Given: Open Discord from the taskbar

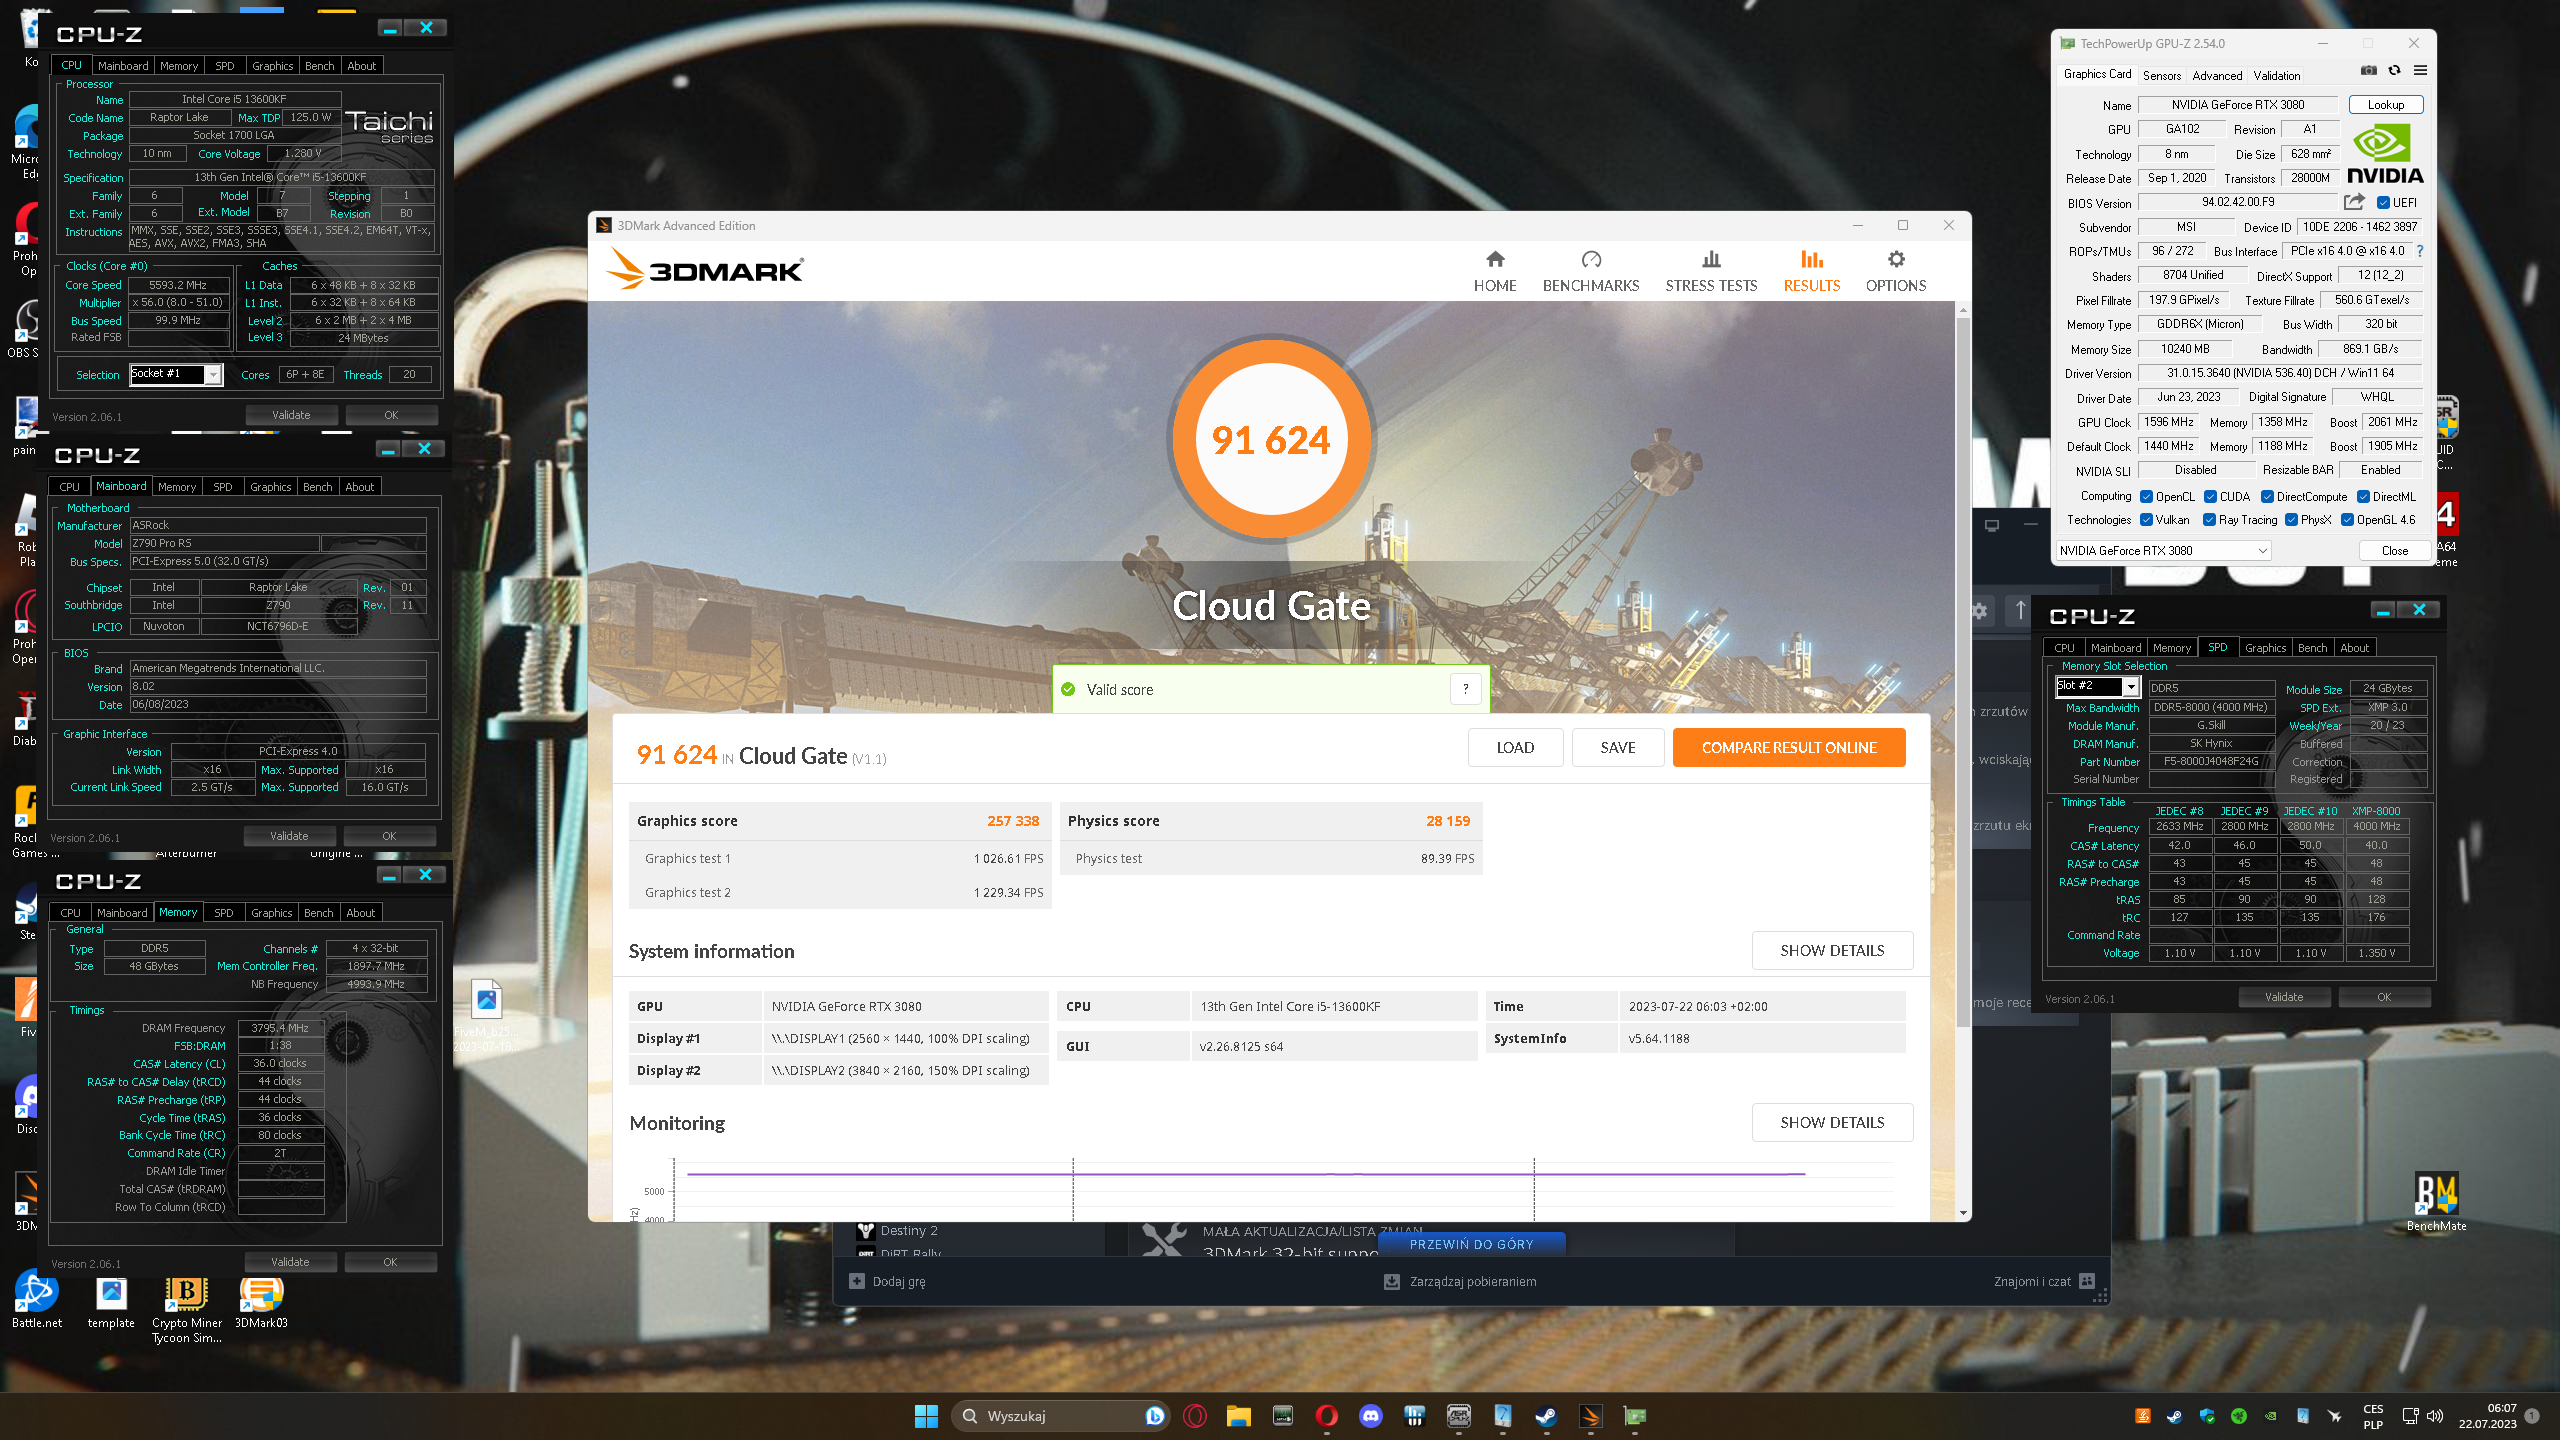Looking at the screenshot, I should [x=1371, y=1416].
